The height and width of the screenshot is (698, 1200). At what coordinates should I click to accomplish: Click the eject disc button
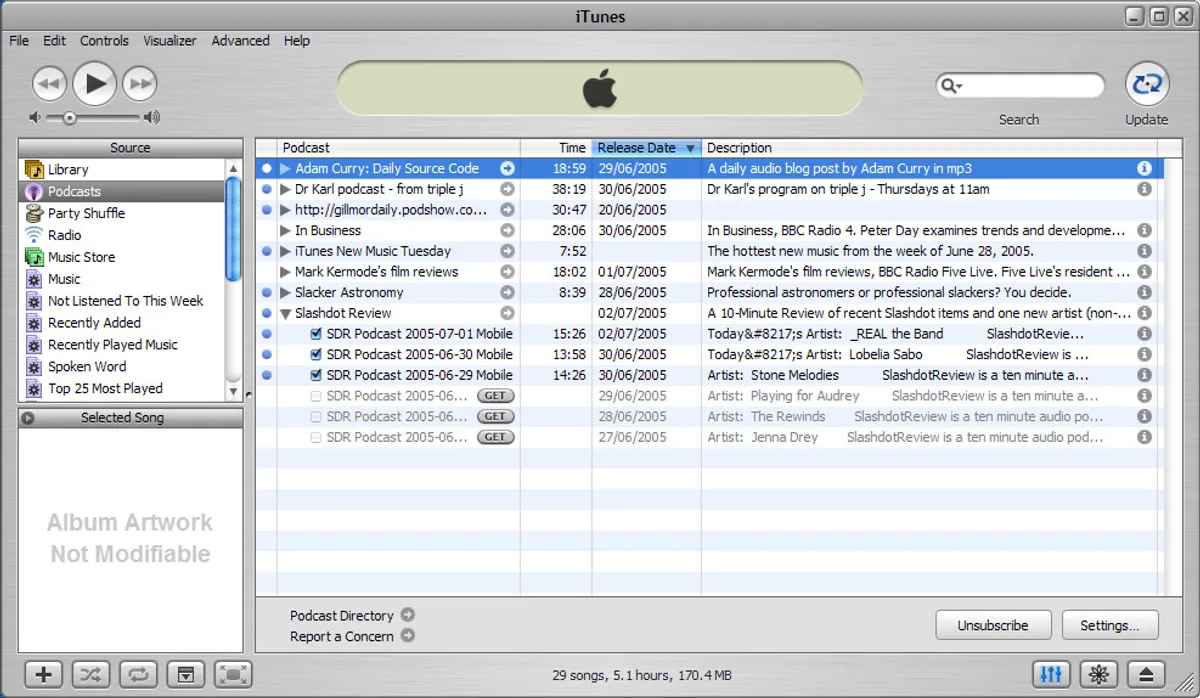click(x=1146, y=674)
